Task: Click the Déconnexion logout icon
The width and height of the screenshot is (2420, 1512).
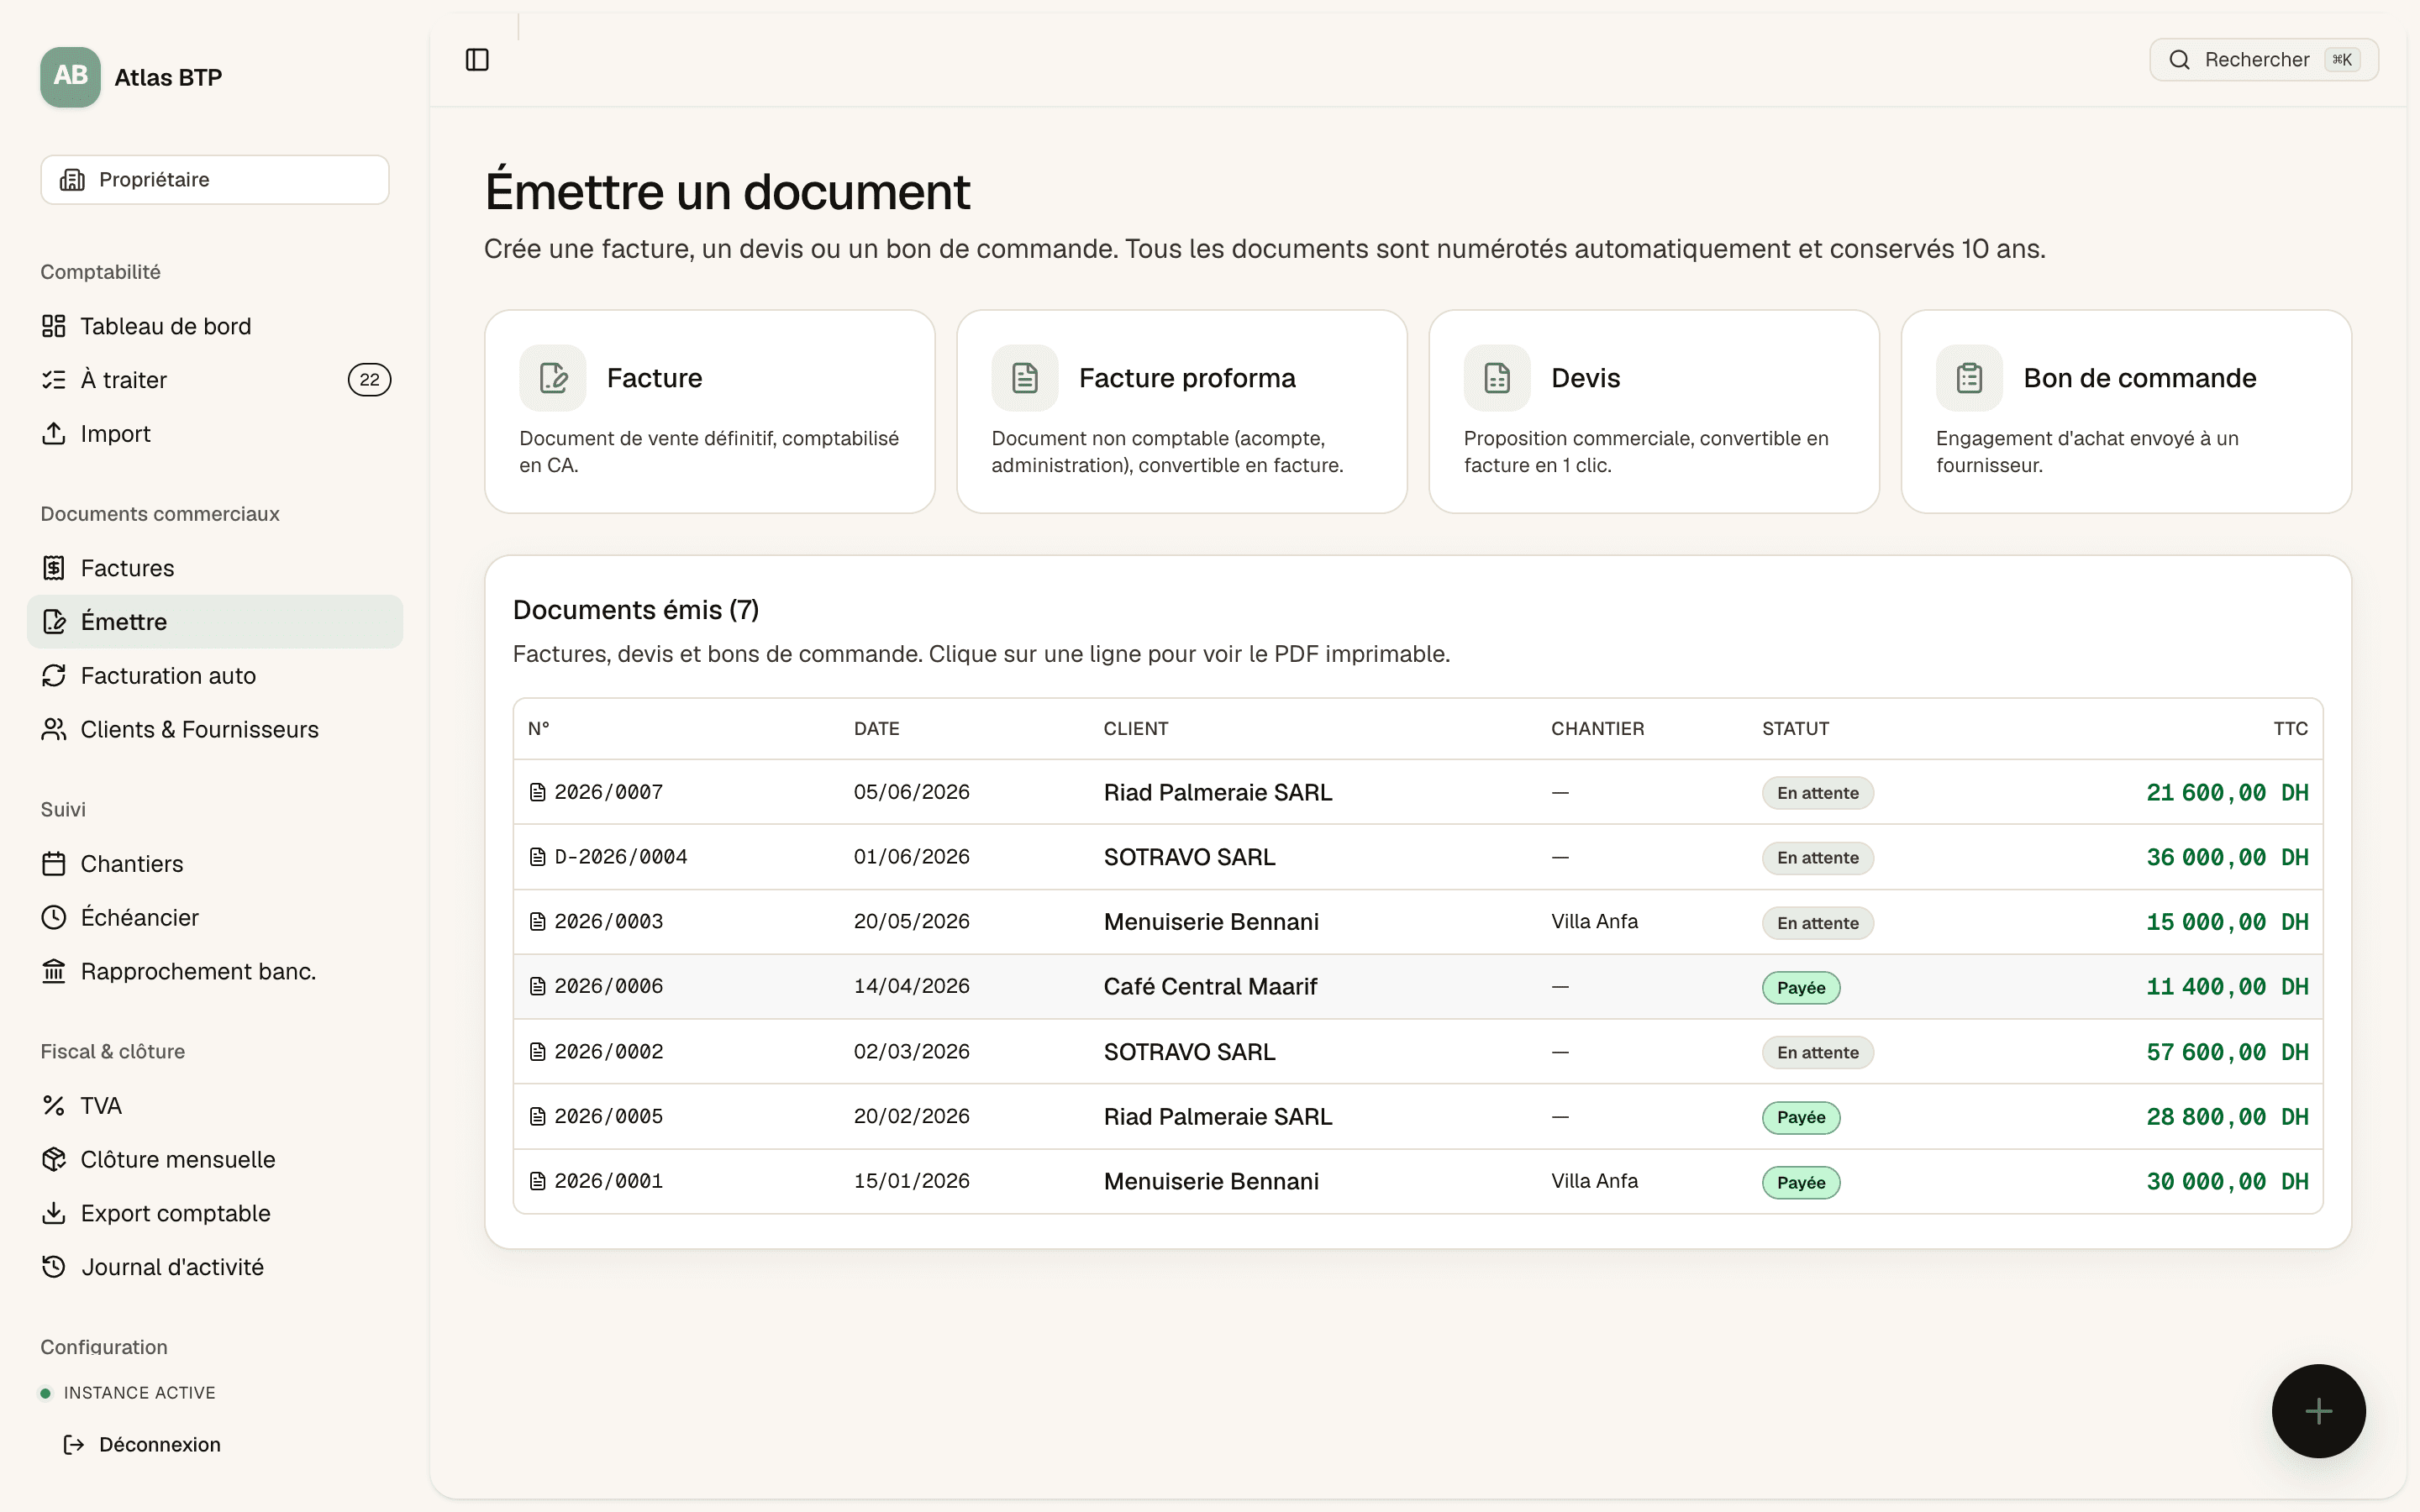Action: [x=73, y=1445]
